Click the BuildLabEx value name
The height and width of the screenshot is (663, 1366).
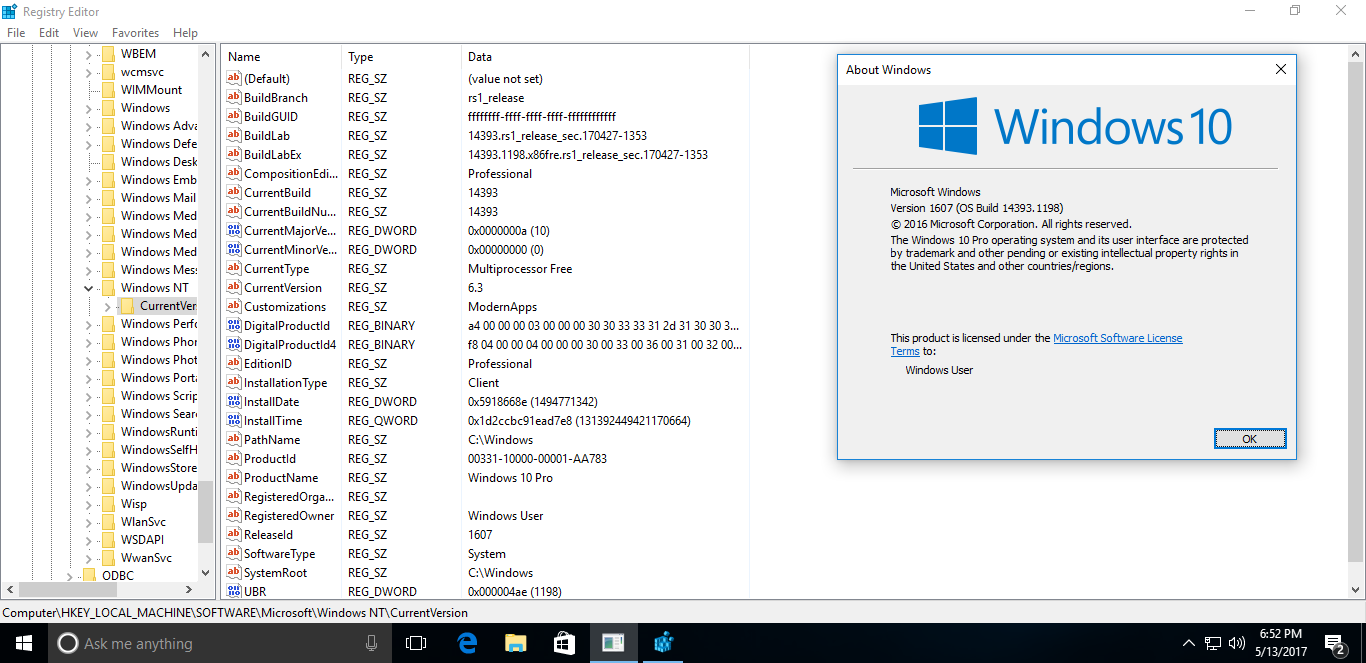click(x=273, y=155)
